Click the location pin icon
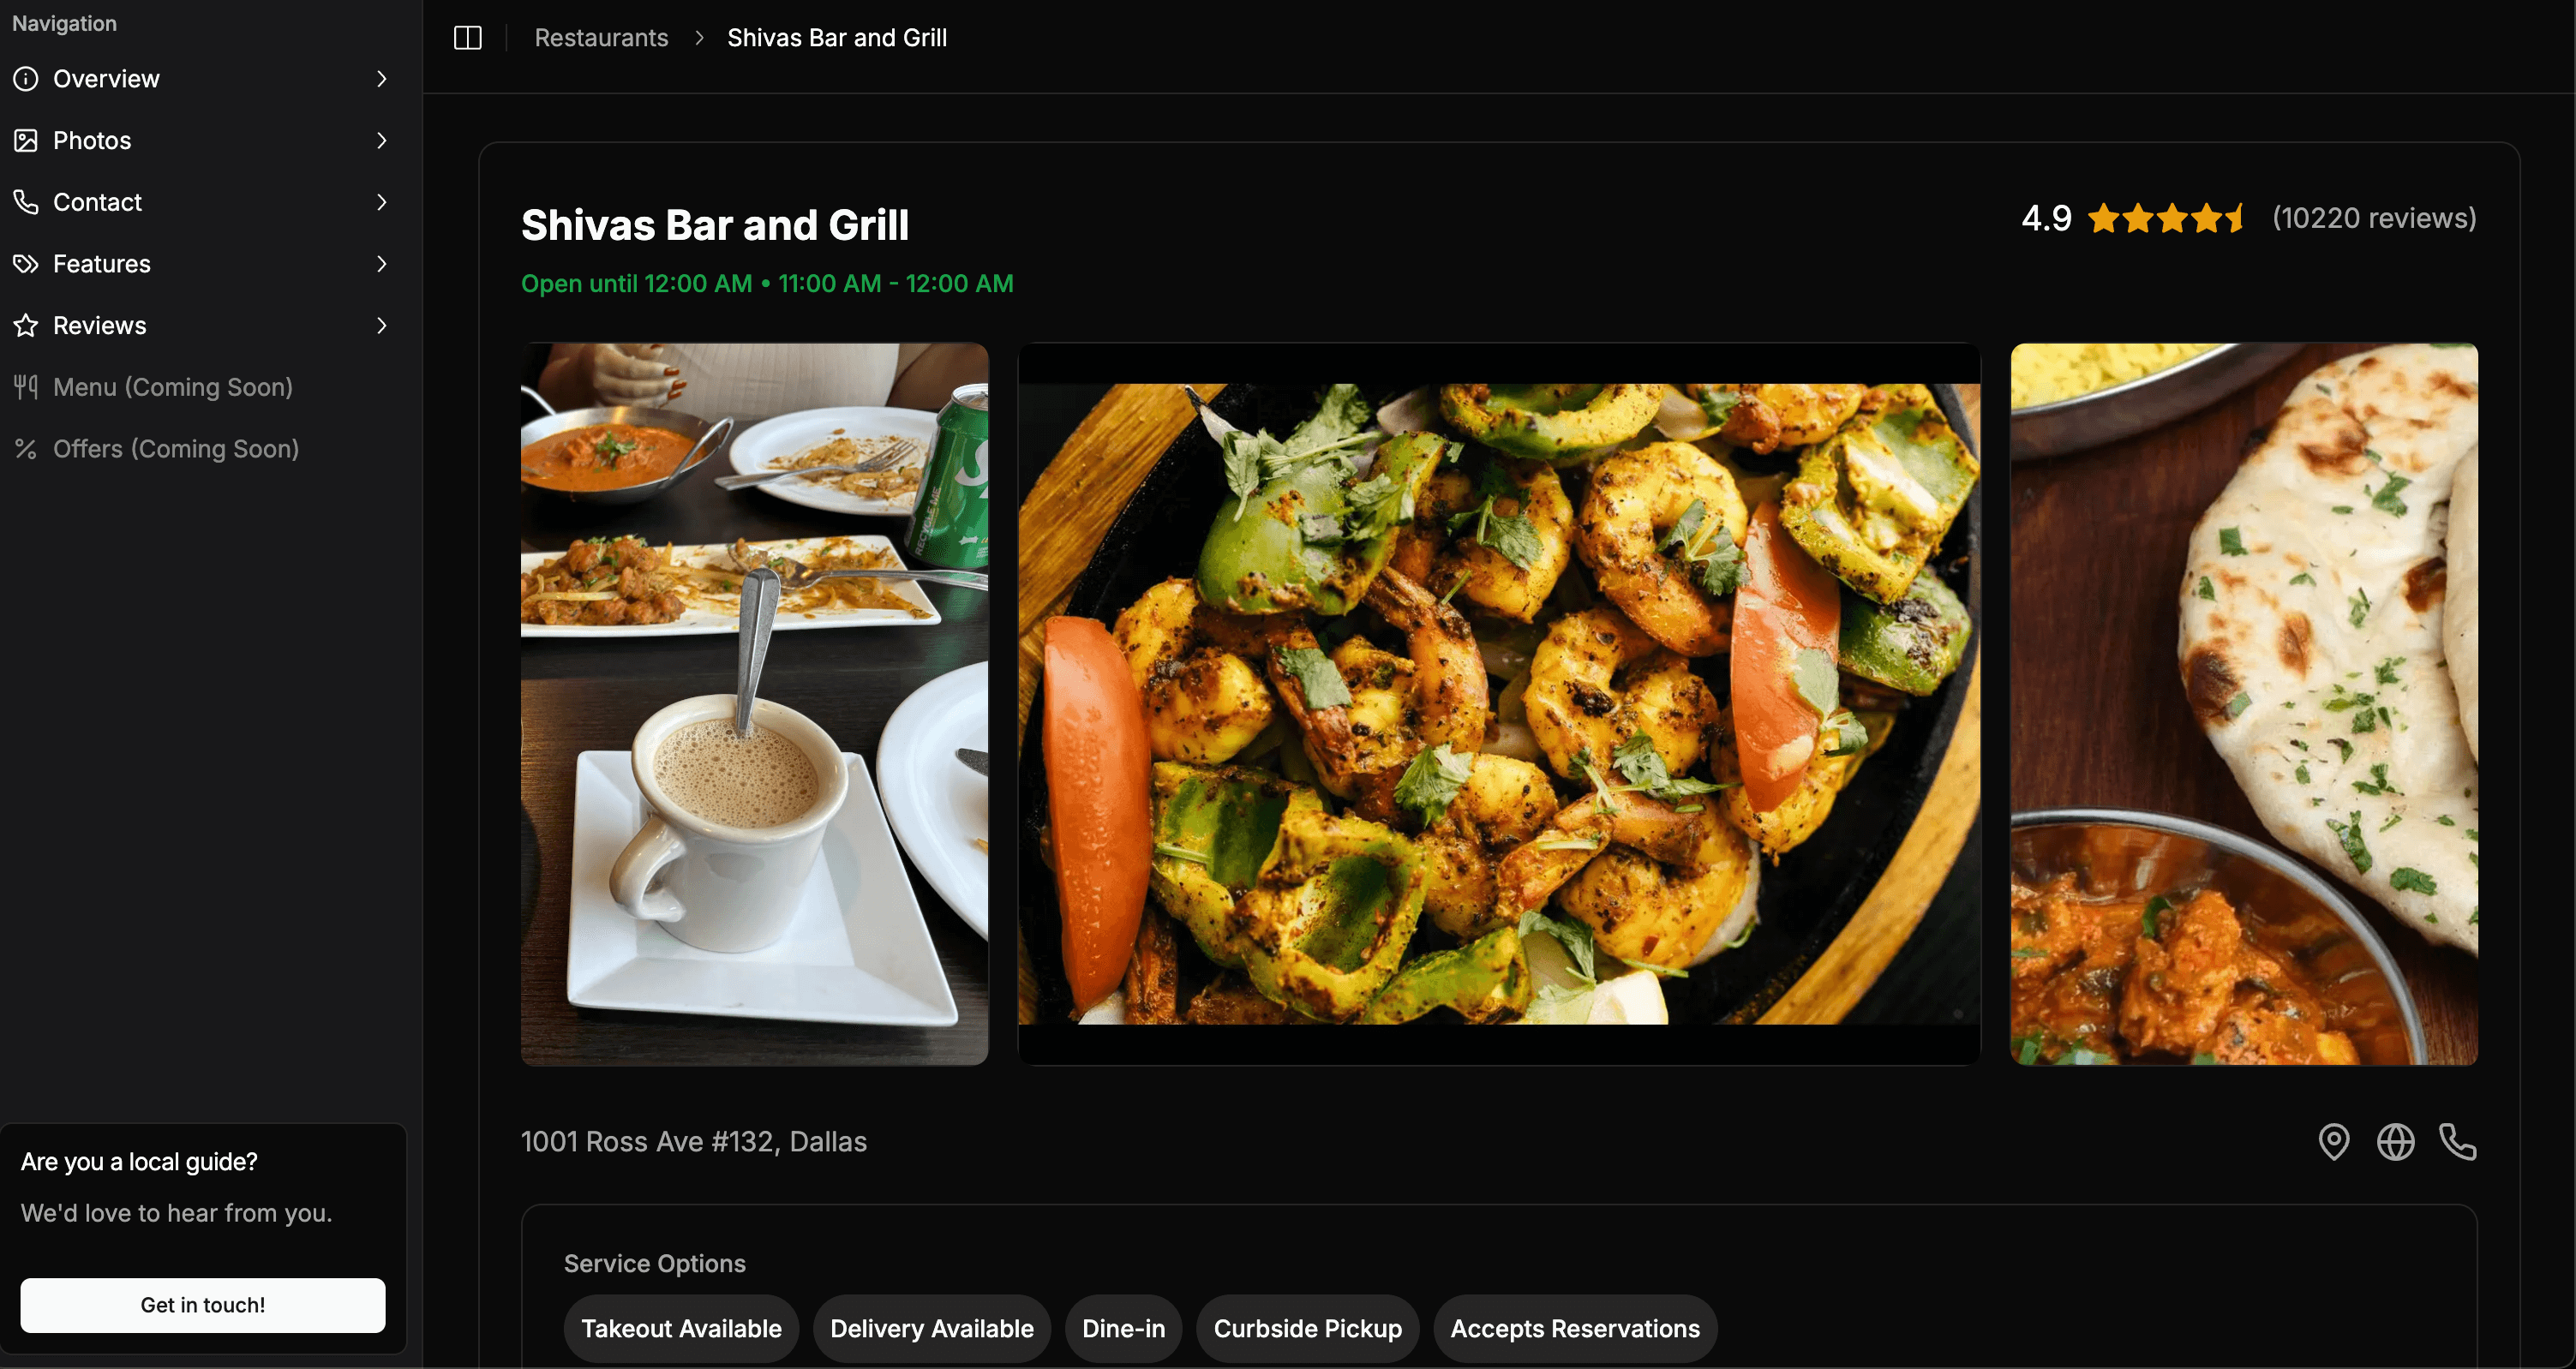This screenshot has width=2576, height=1369. (x=2334, y=1141)
